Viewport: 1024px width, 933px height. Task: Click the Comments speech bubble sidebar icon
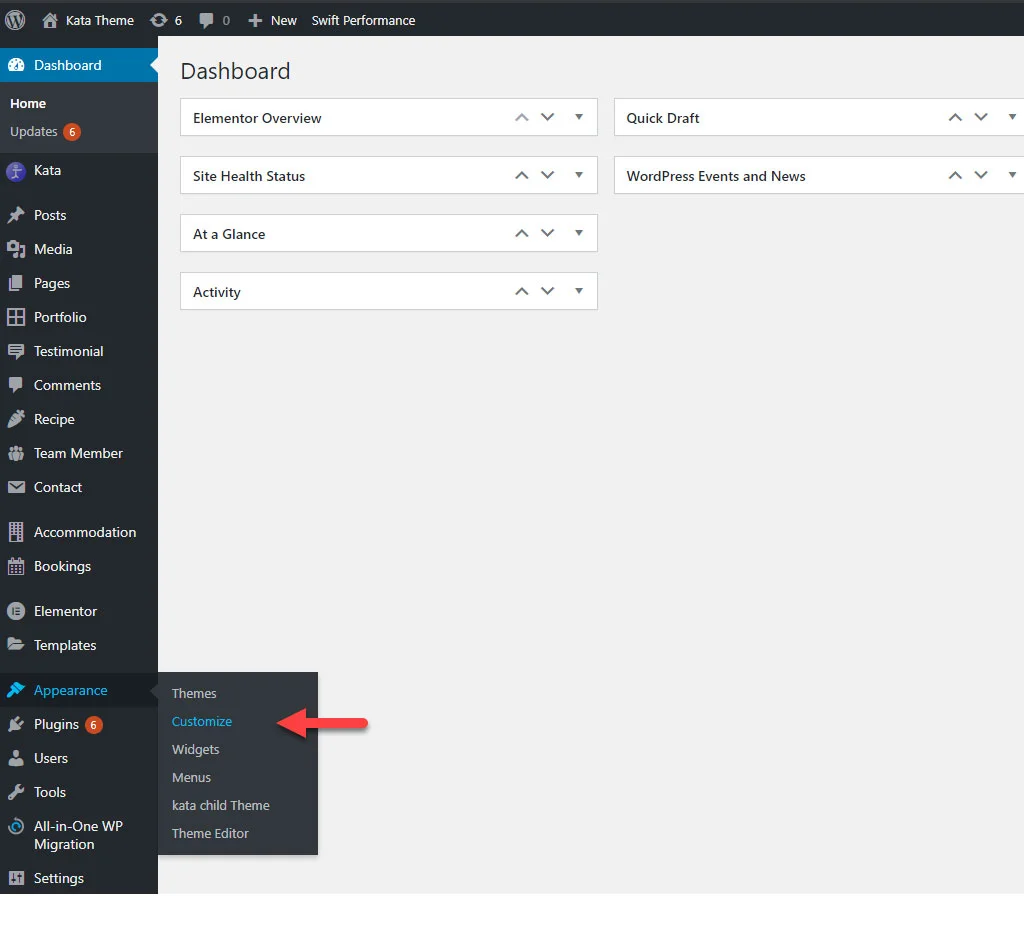16,385
